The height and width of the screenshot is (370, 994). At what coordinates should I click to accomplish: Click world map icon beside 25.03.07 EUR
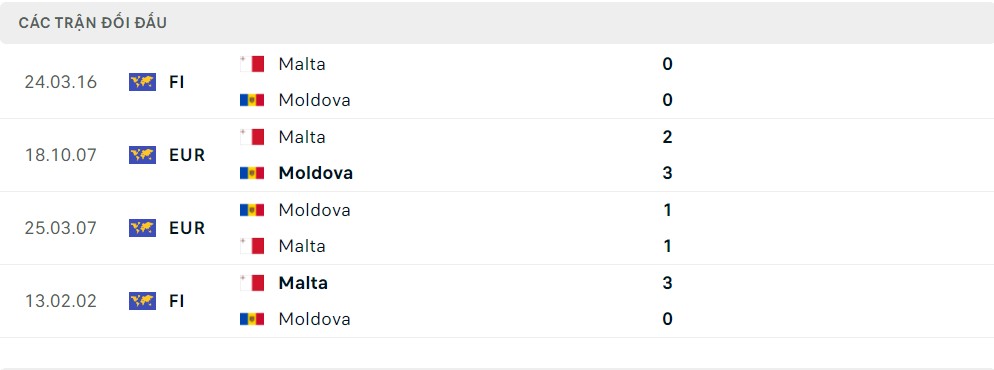(142, 228)
